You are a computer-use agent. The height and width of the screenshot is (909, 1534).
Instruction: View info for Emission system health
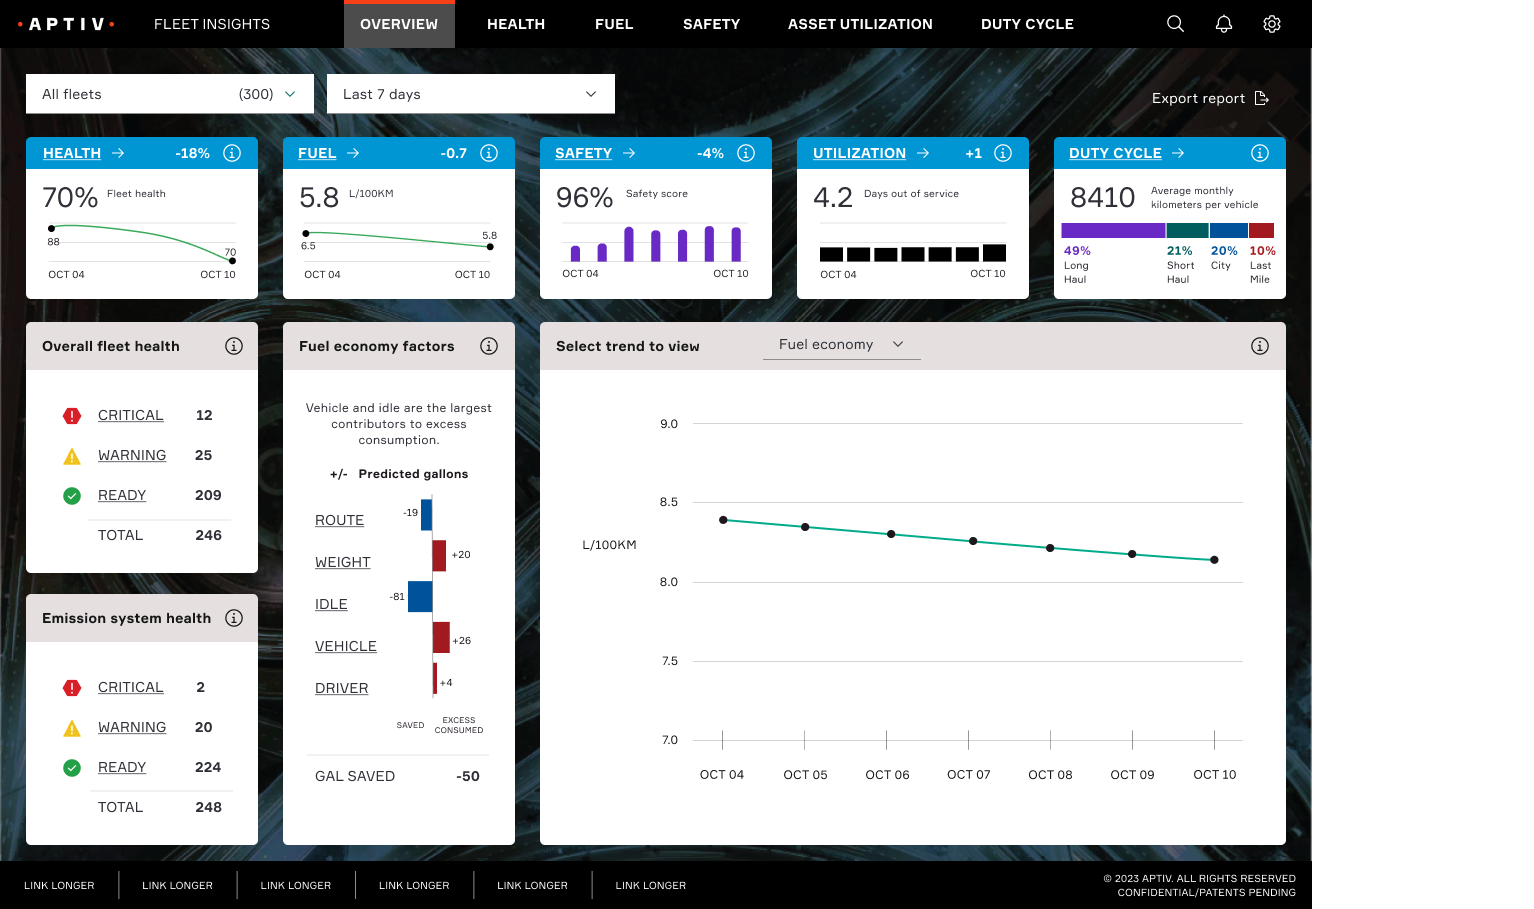234,618
